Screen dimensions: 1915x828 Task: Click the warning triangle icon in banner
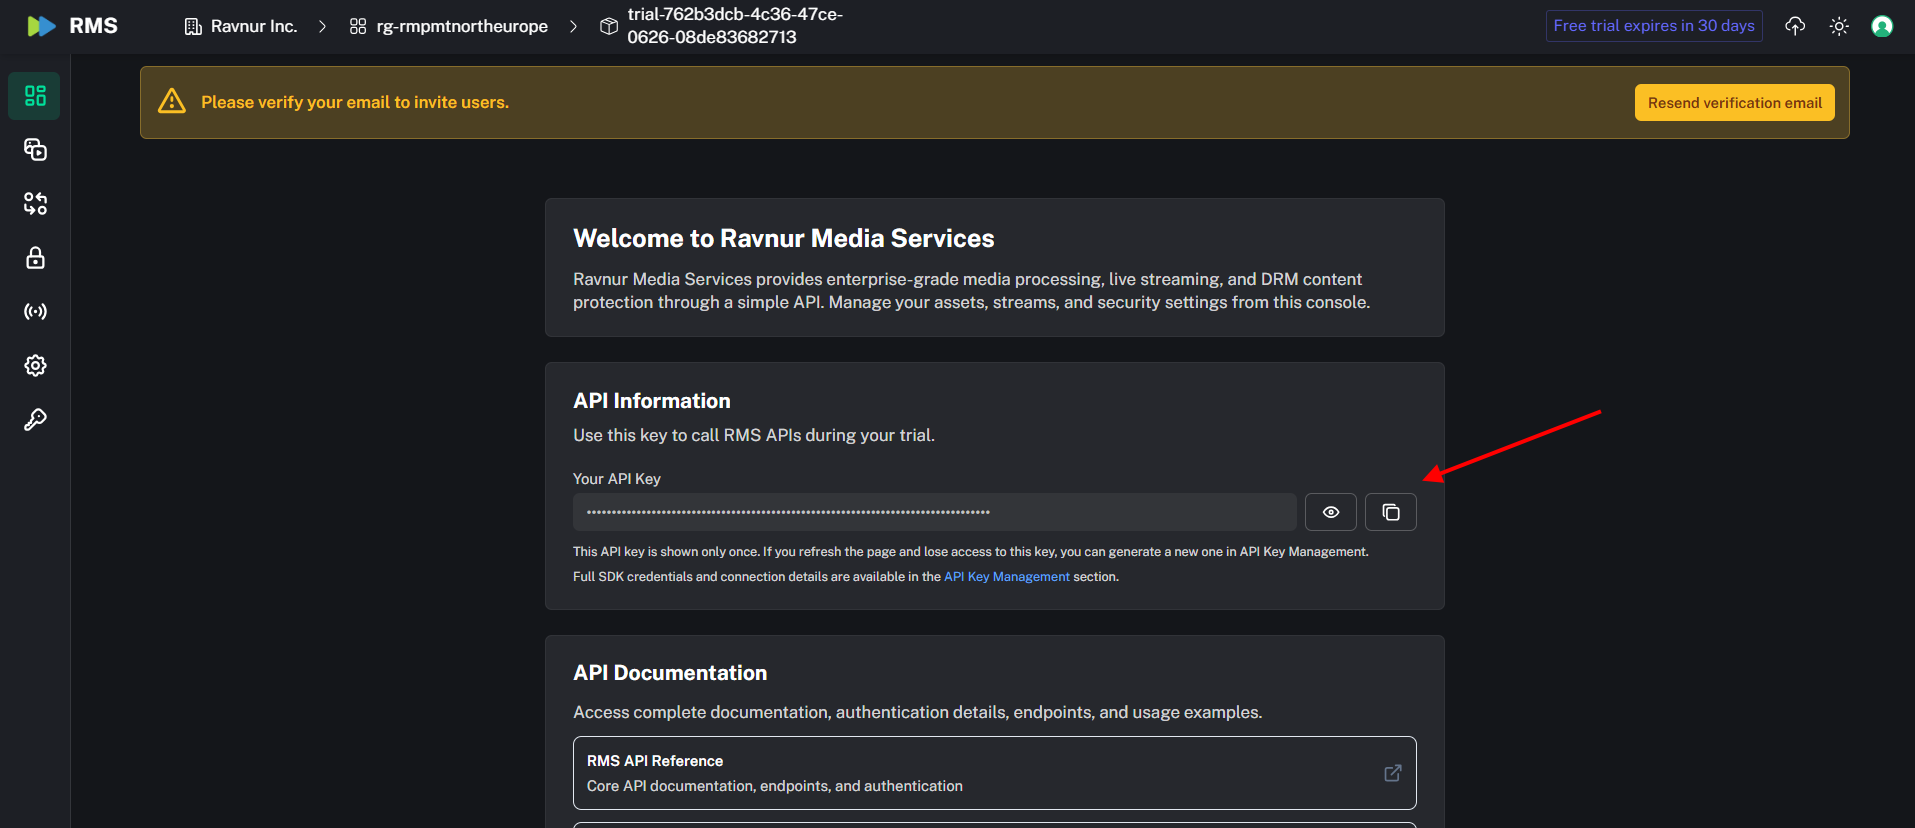pyautogui.click(x=172, y=102)
